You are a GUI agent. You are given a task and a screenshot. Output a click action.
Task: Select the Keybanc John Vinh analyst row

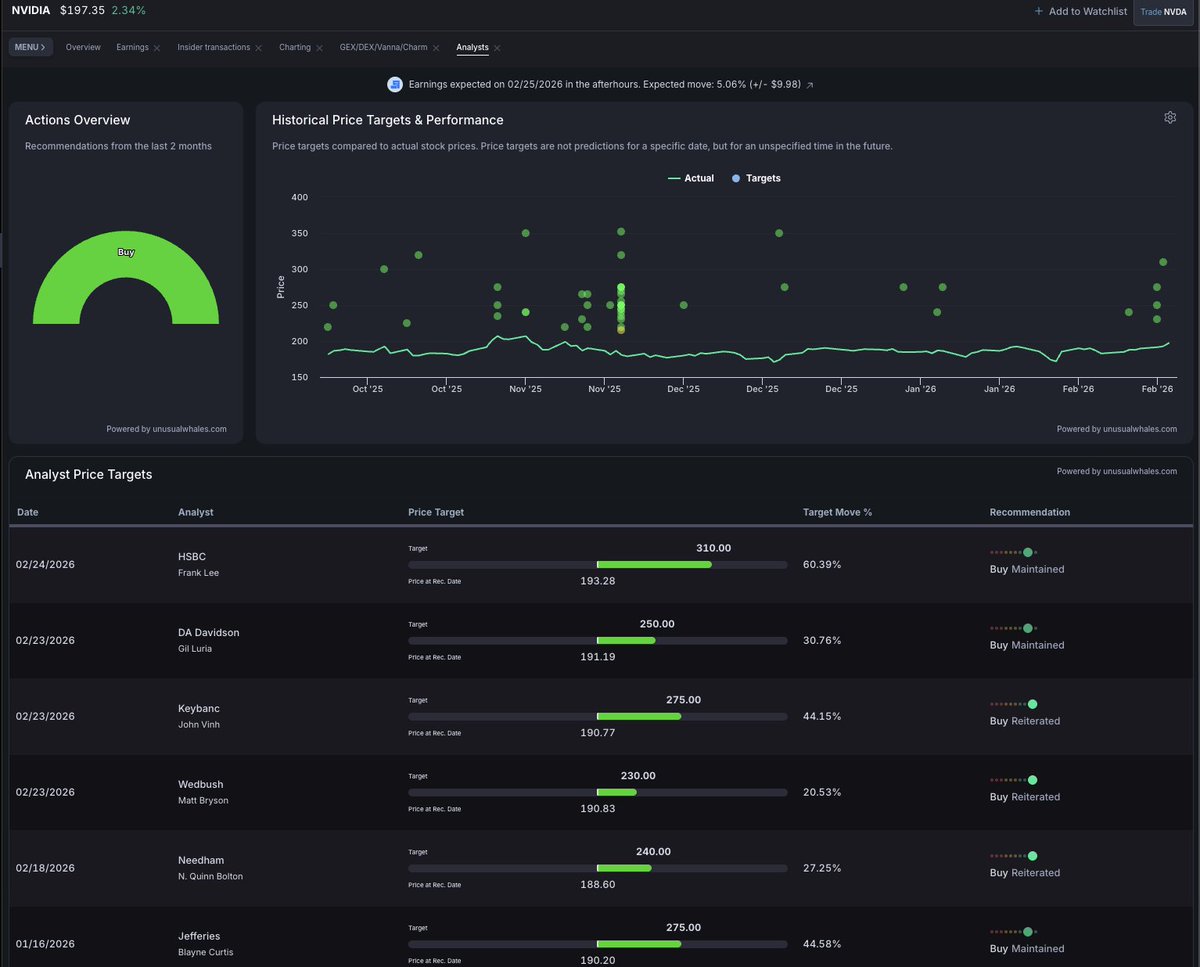(x=198, y=716)
